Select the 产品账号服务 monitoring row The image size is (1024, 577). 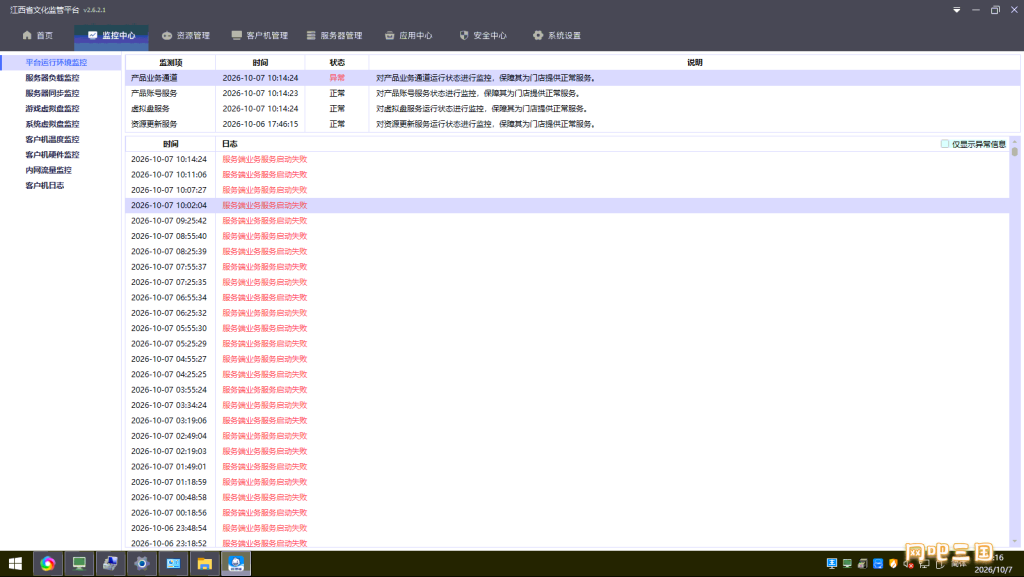pos(572,93)
